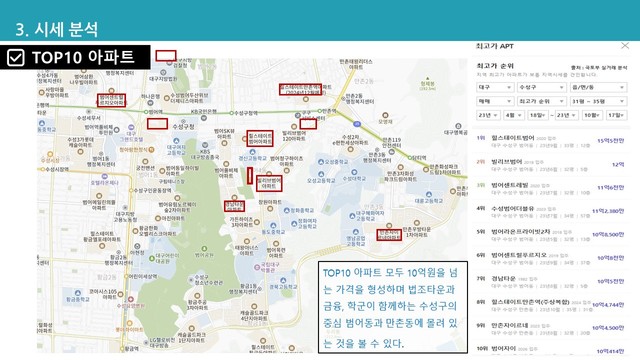
Task: Click the 수성세무서 map label
Action: pyautogui.click(x=89, y=118)
